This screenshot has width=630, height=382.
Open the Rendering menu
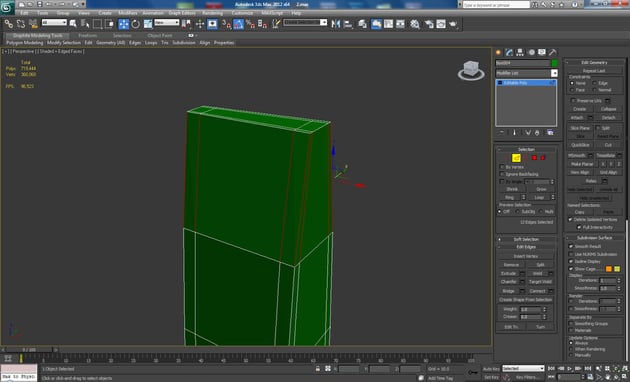pyautogui.click(x=212, y=13)
